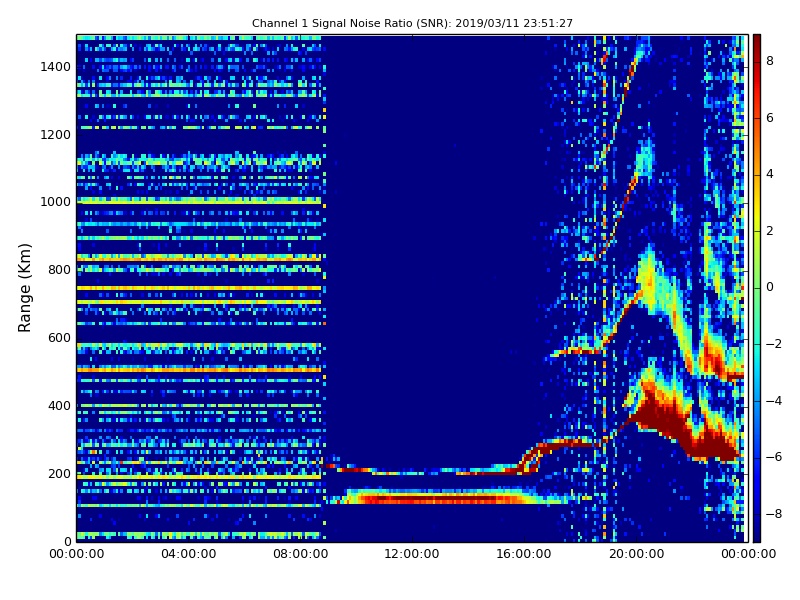Click the colorbar label −8

(x=774, y=514)
